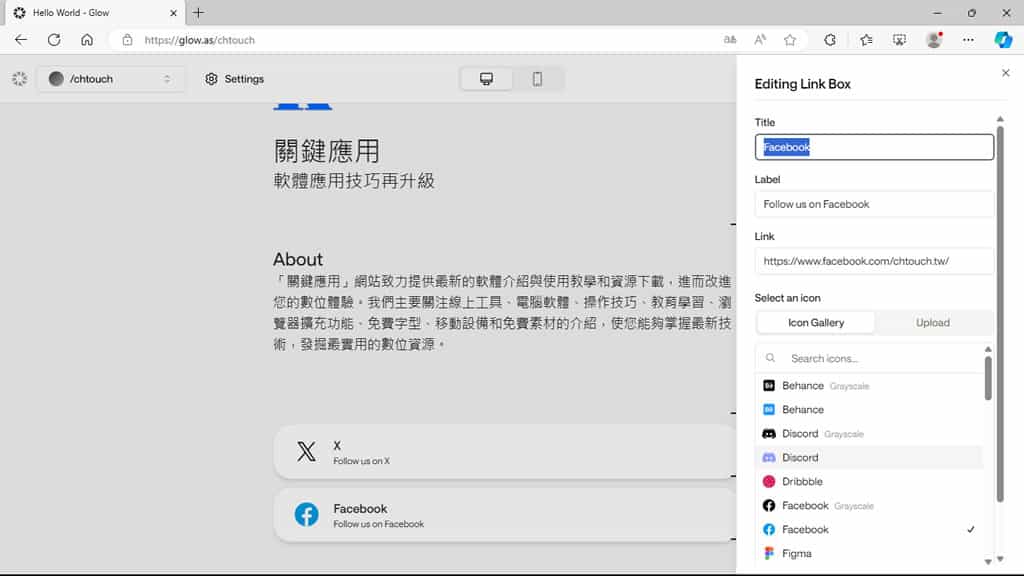Switch to mobile preview mode

(x=537, y=79)
